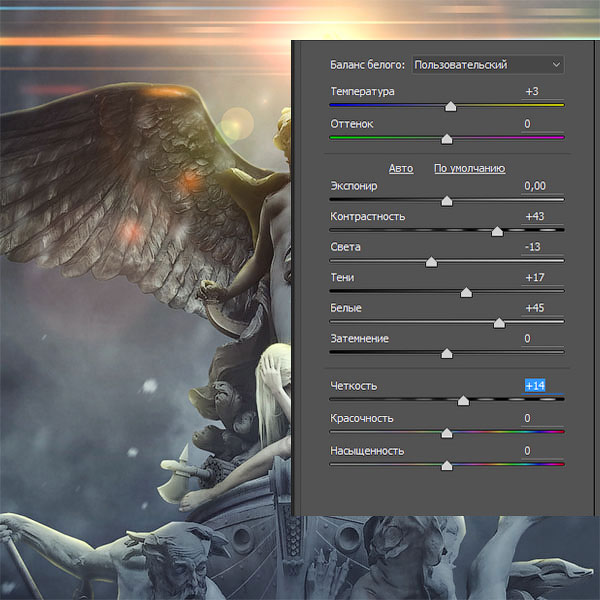Click the Насыщенность slider handle
Screen dimensions: 600x600
[447, 466]
